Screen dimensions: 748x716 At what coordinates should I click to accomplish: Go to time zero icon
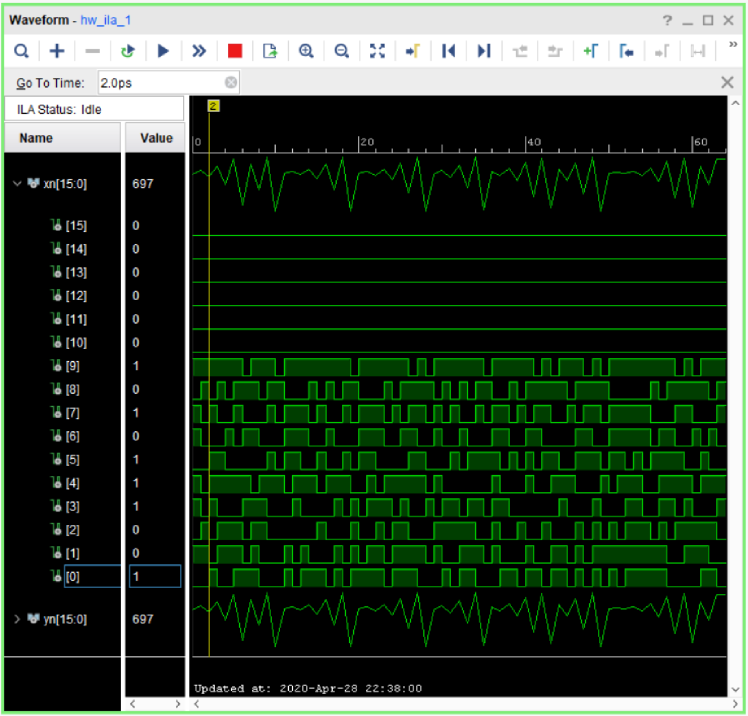click(448, 51)
